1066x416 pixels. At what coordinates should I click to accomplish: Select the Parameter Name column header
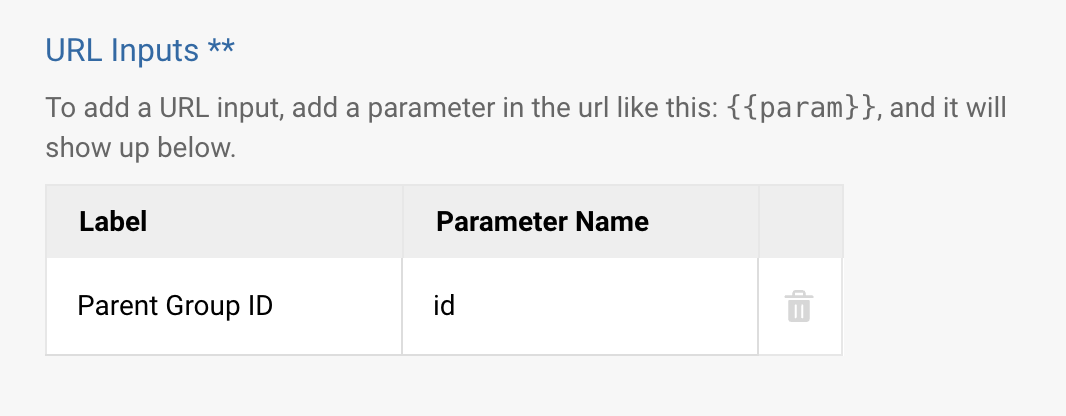click(542, 221)
